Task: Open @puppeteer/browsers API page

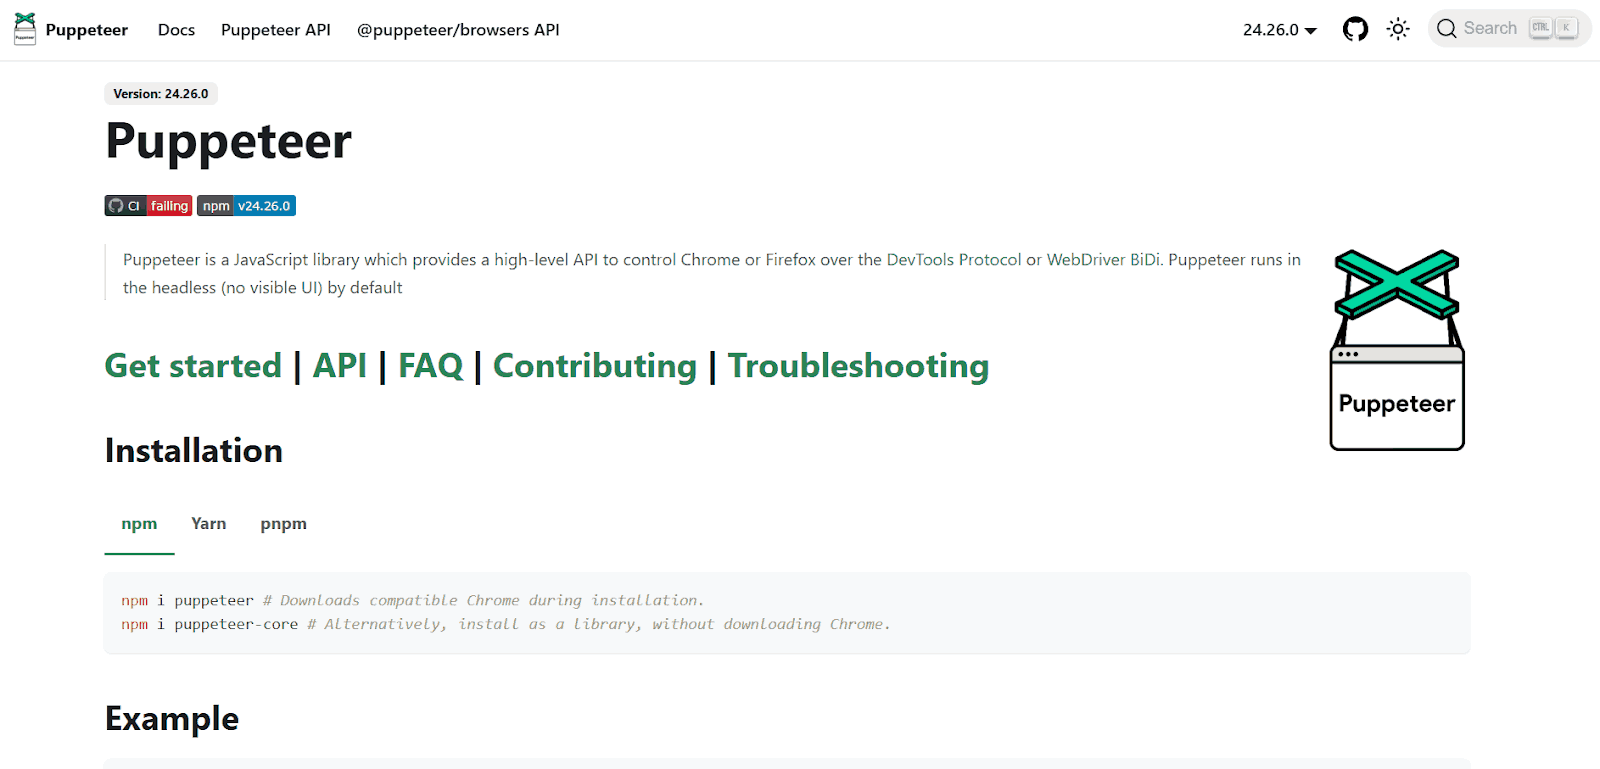Action: [458, 30]
